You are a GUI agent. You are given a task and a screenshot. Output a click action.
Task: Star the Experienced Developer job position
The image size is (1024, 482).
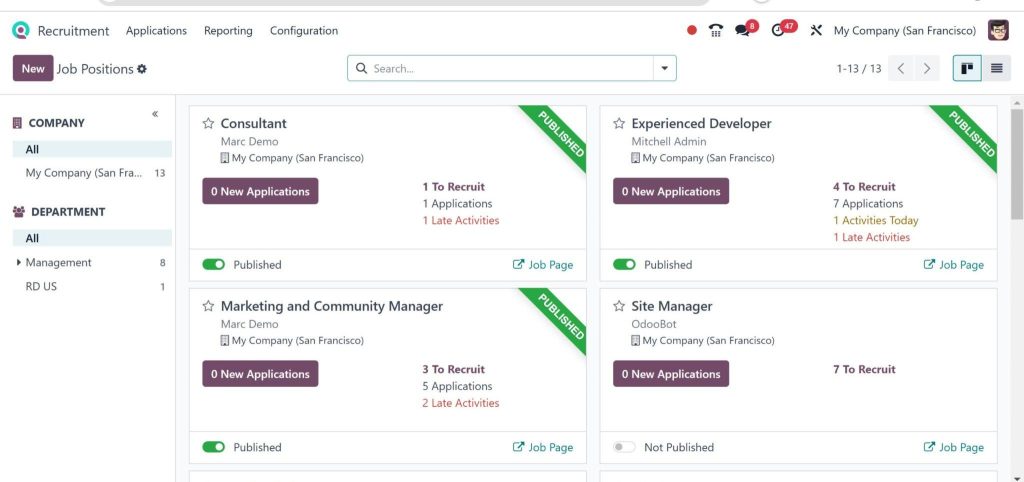(619, 123)
